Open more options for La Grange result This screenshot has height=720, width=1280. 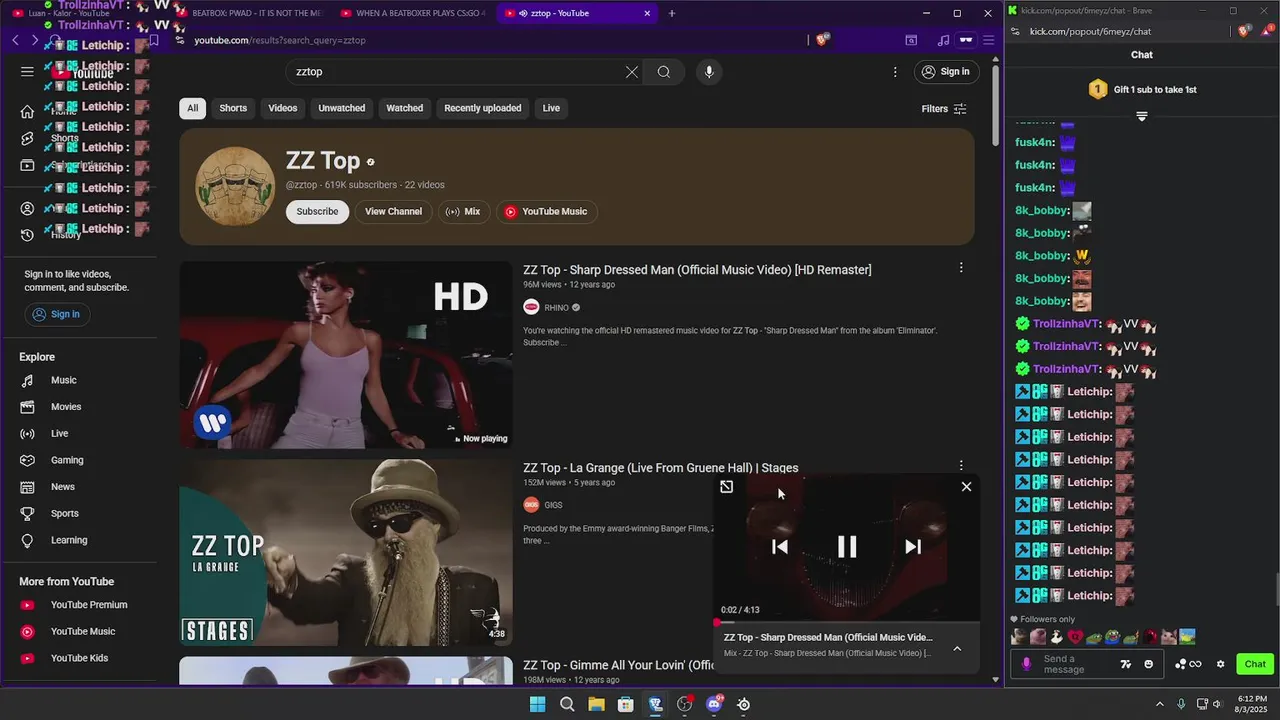961,466
